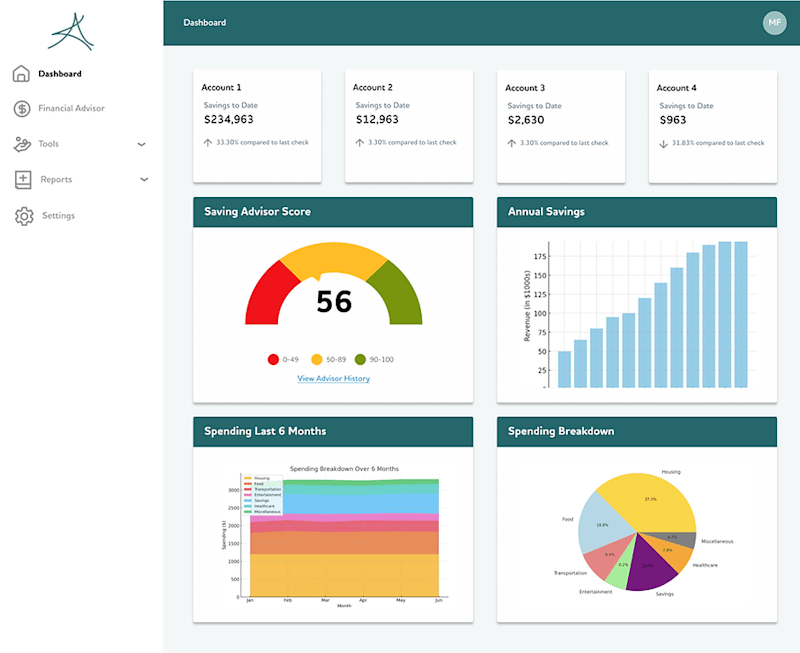800x653 pixels.
Task: Click the yellow Housing pie slice
Action: point(653,503)
